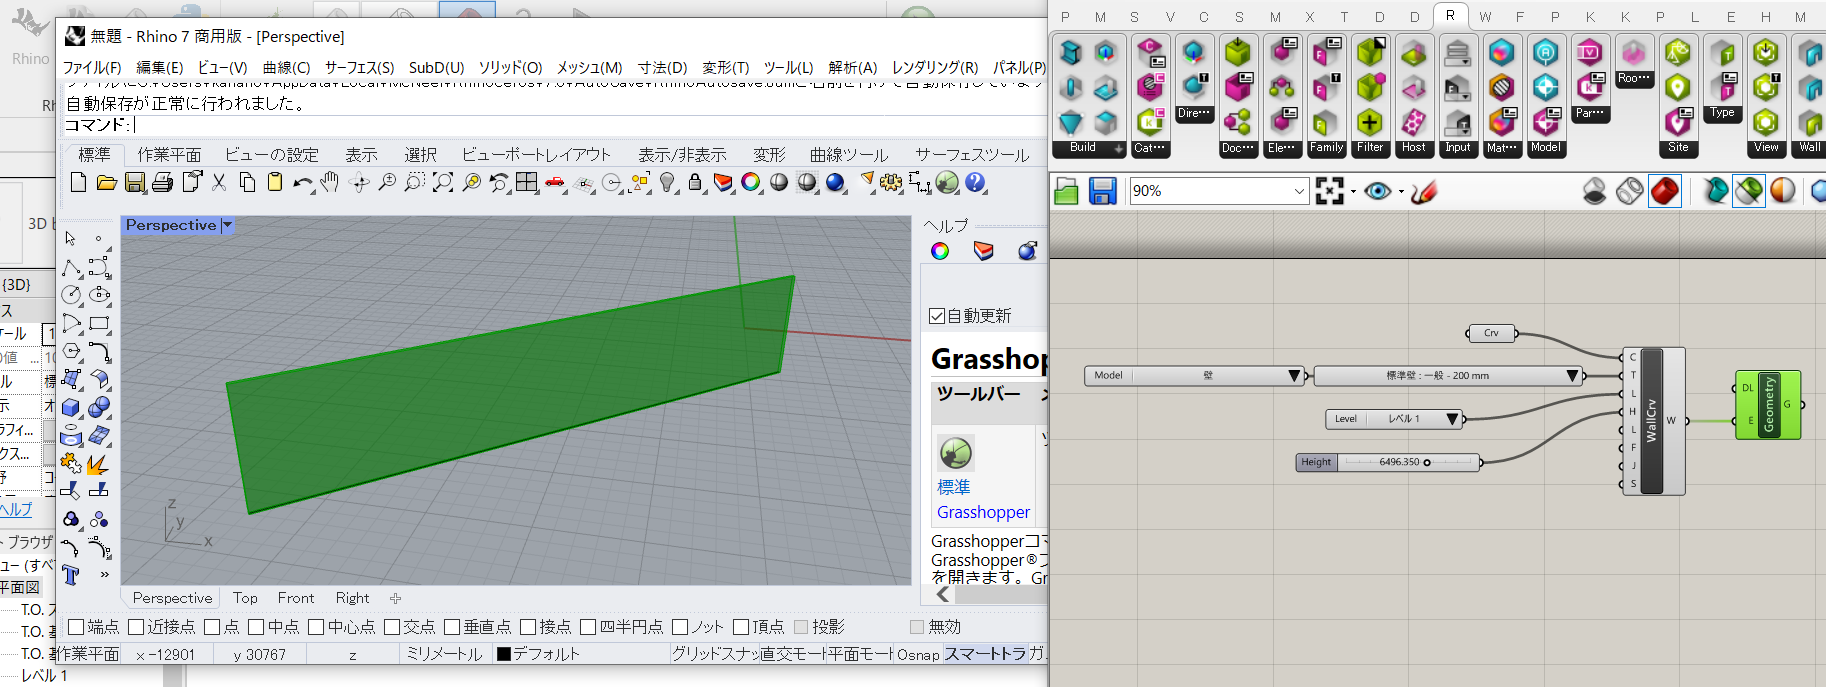Open the Perspective viewport title dropdown arrow

[x=228, y=225]
